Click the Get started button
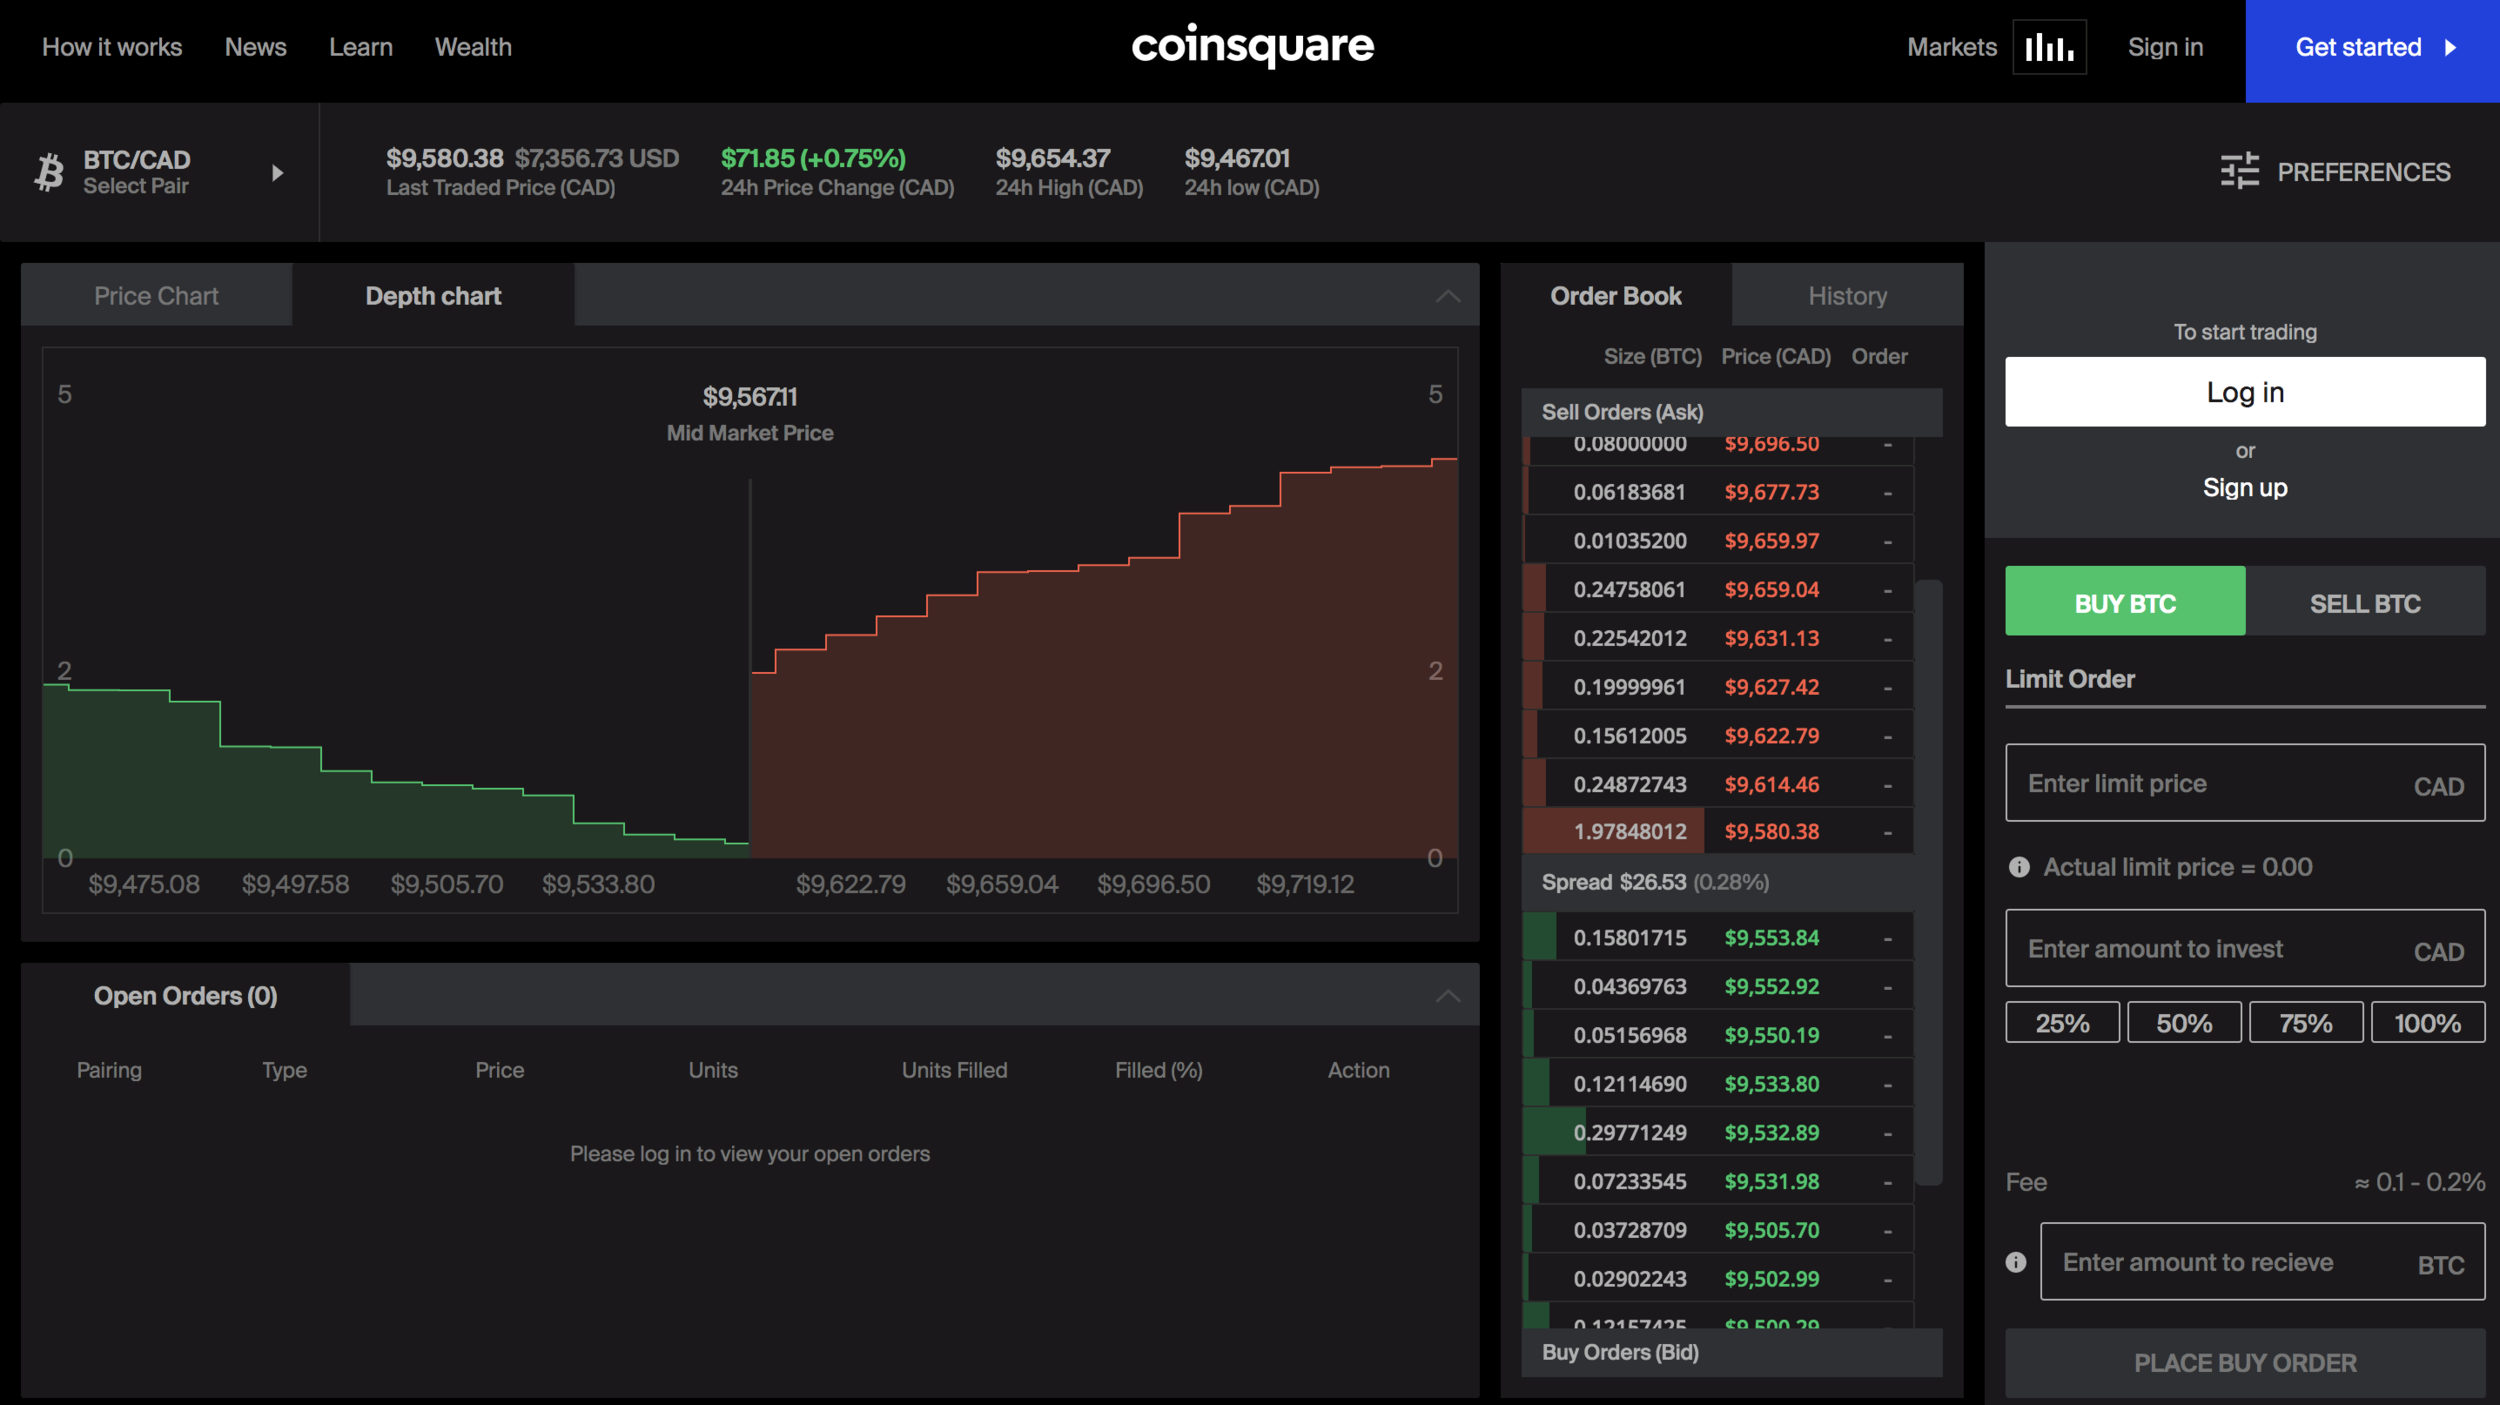Screen dimensions: 2500x1405 [2372, 50]
